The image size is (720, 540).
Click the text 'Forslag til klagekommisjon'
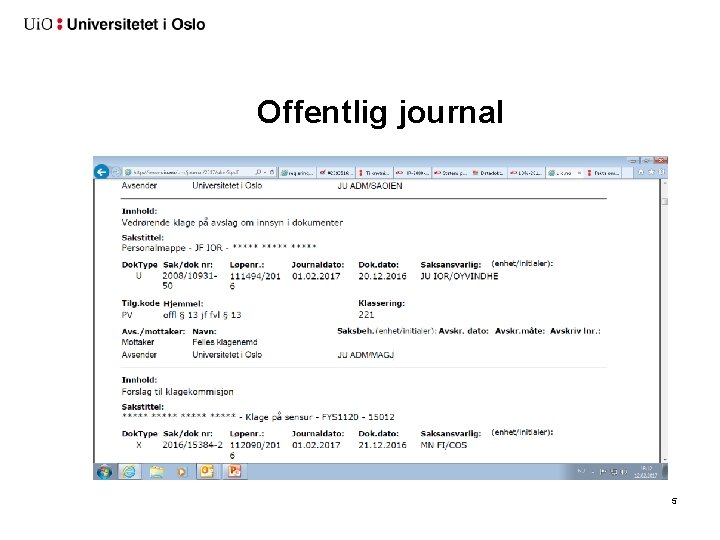pos(177,392)
